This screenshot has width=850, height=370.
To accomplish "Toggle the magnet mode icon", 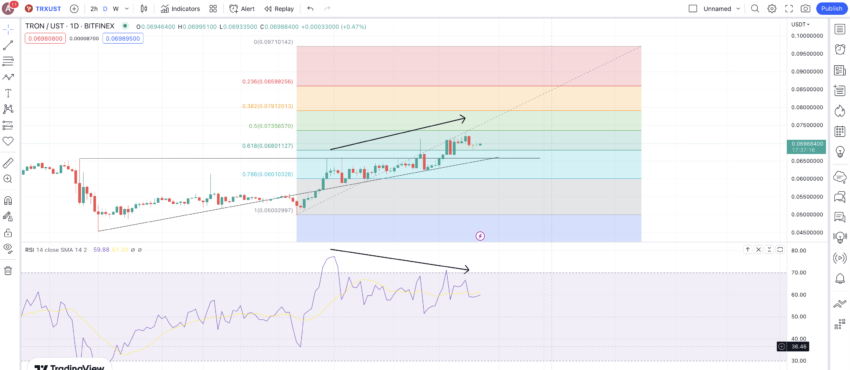I will tap(8, 200).
